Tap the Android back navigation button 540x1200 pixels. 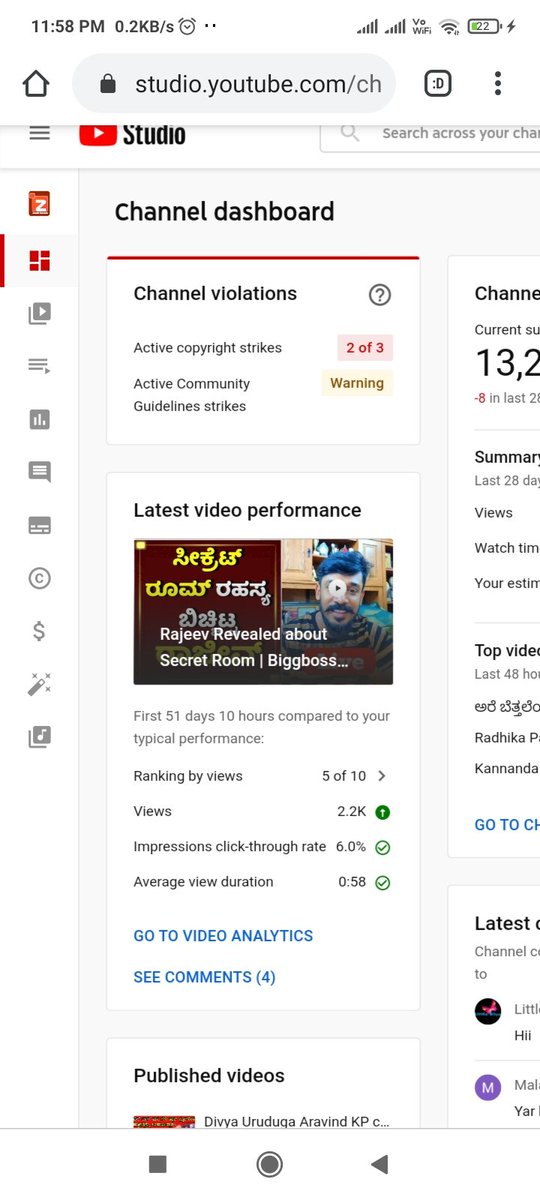[x=379, y=1164]
